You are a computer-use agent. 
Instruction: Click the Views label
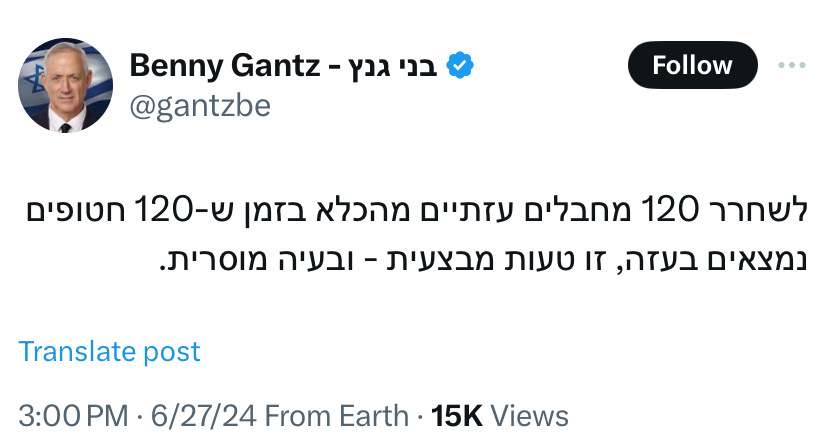click(x=530, y=416)
